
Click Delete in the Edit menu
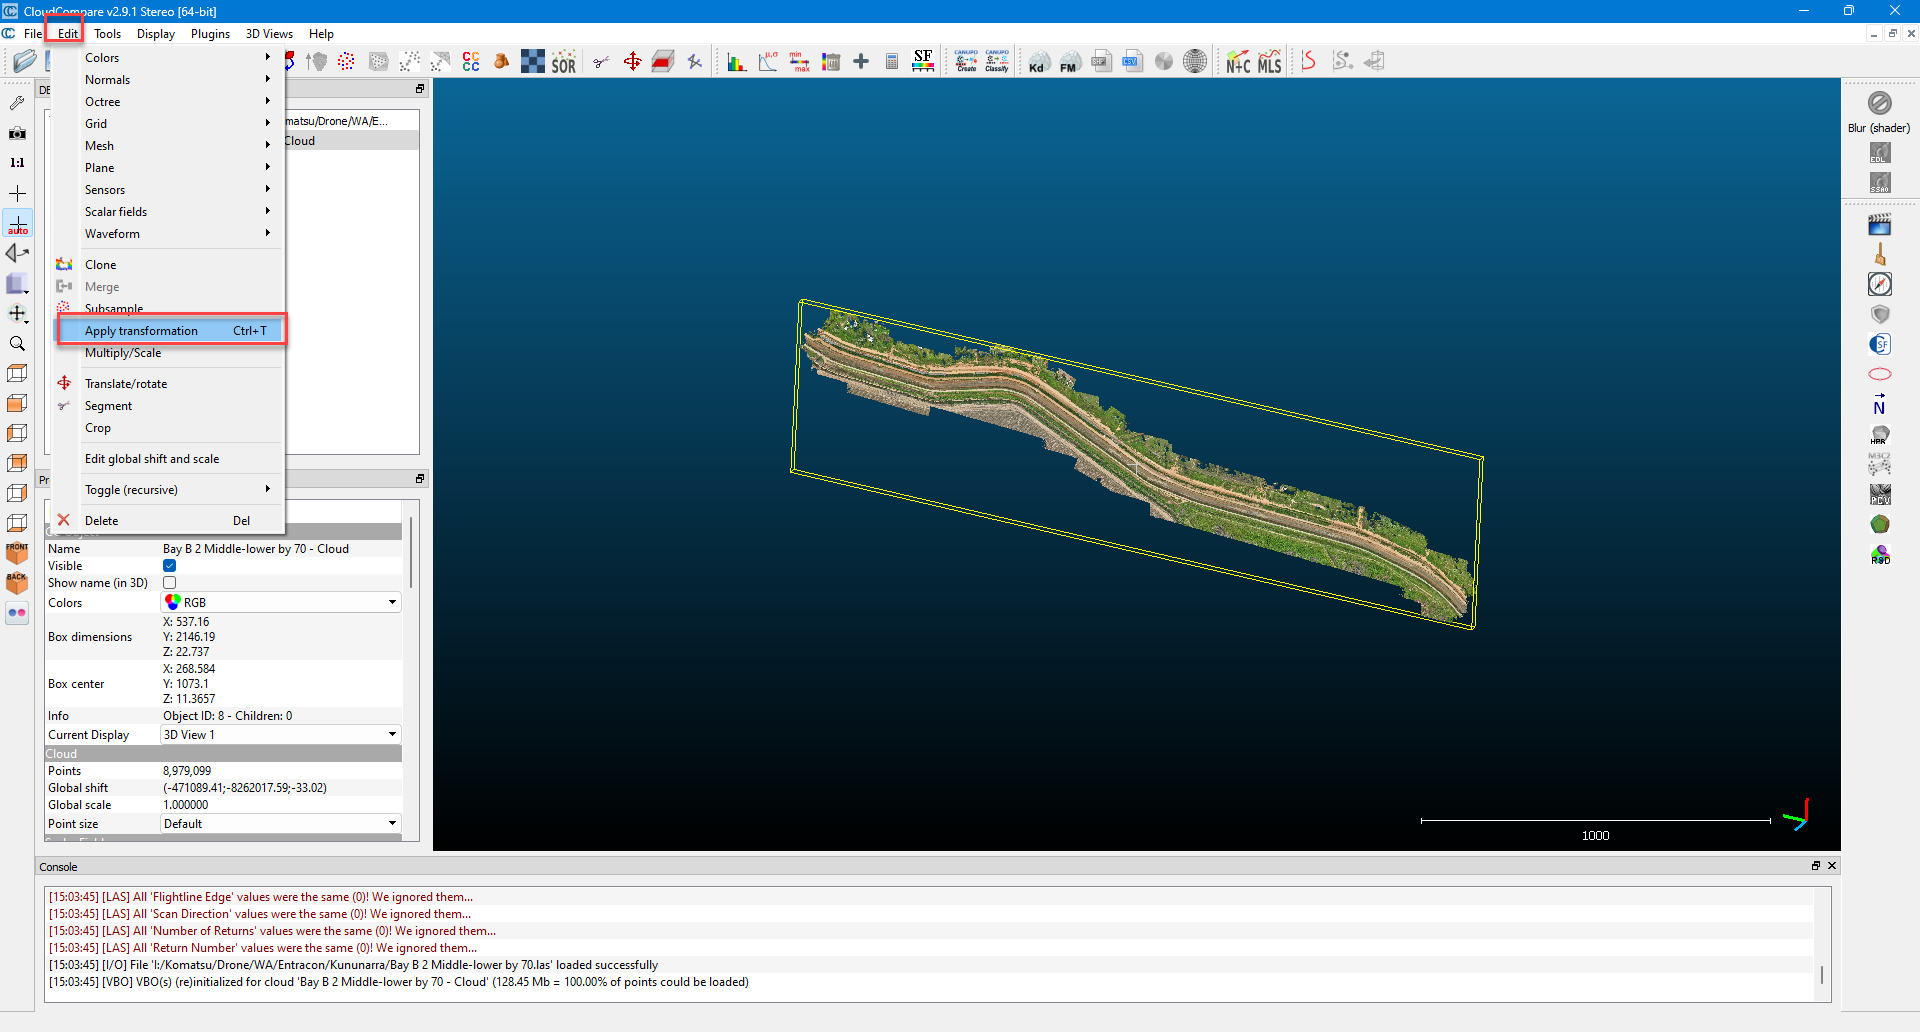pyautogui.click(x=170, y=521)
